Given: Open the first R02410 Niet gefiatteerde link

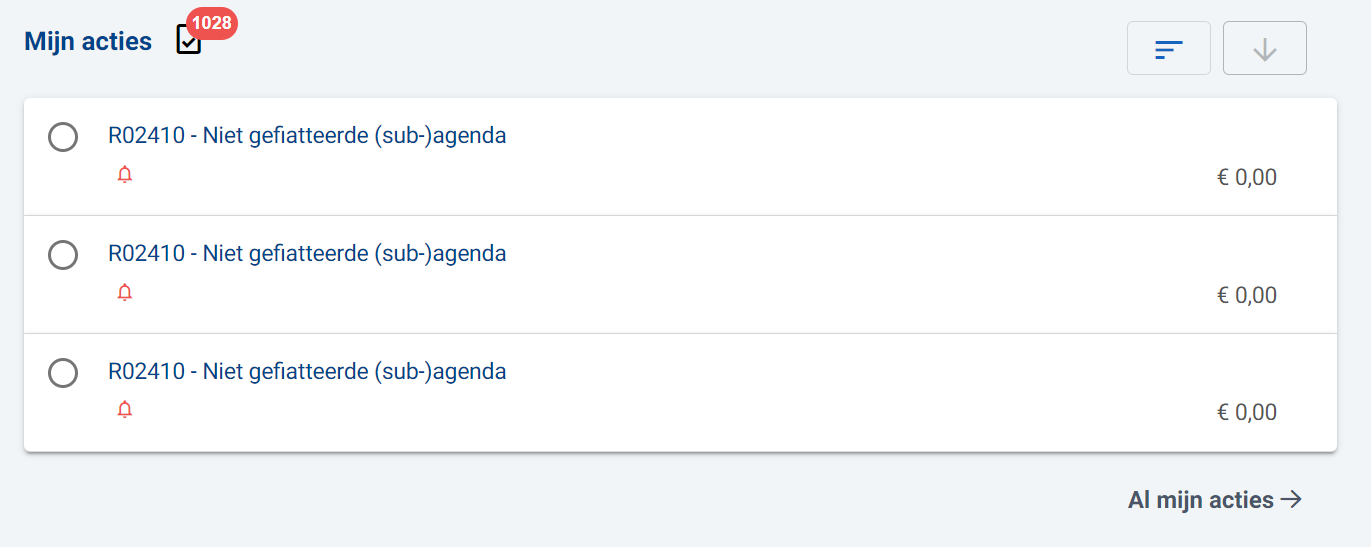Looking at the screenshot, I should tap(307, 136).
